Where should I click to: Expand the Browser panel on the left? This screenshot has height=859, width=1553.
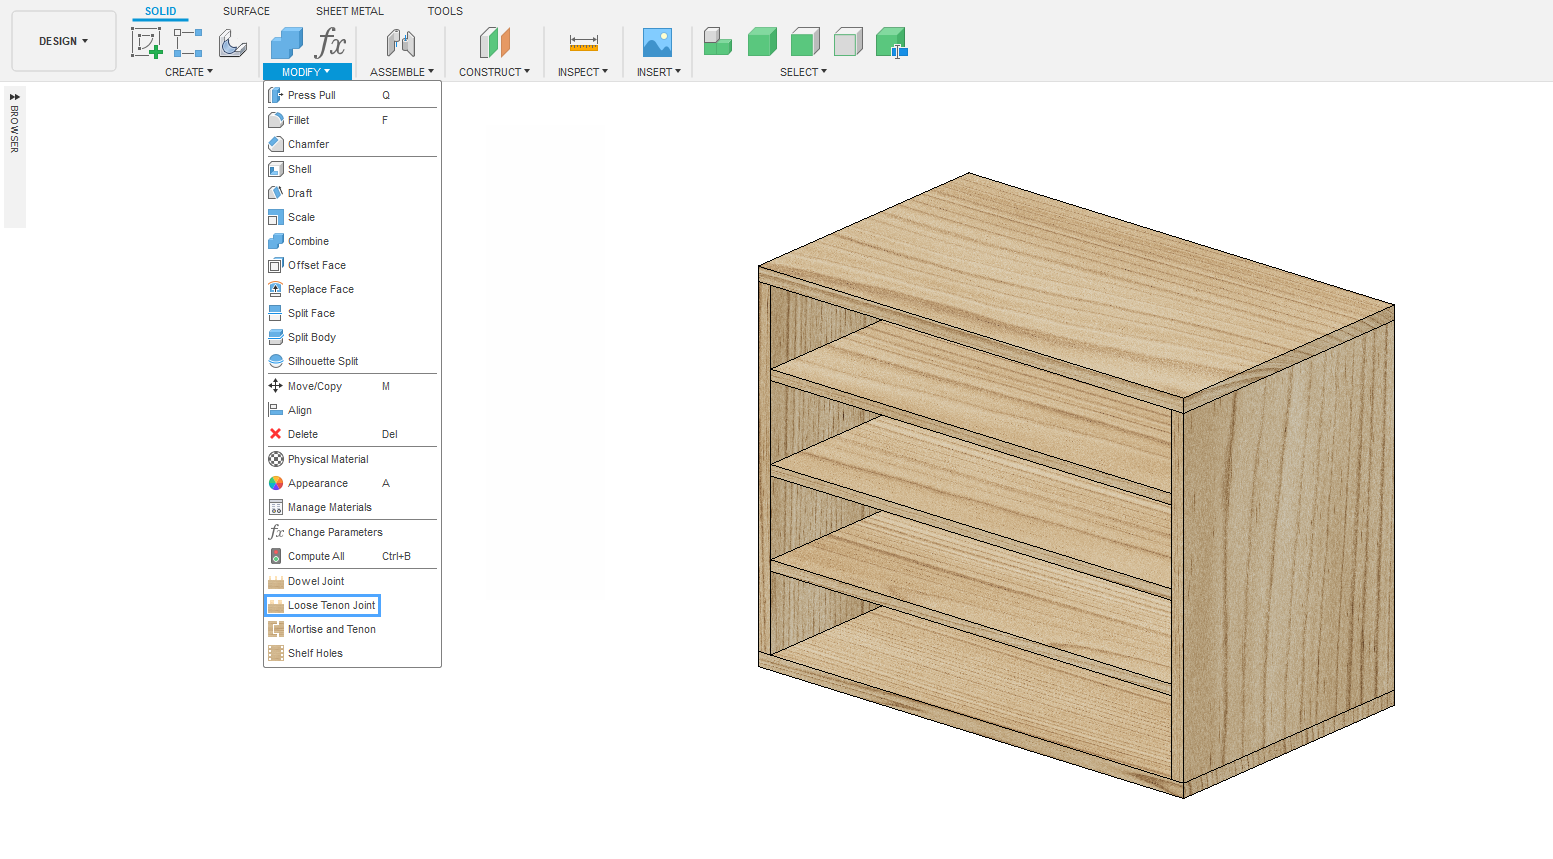point(15,97)
